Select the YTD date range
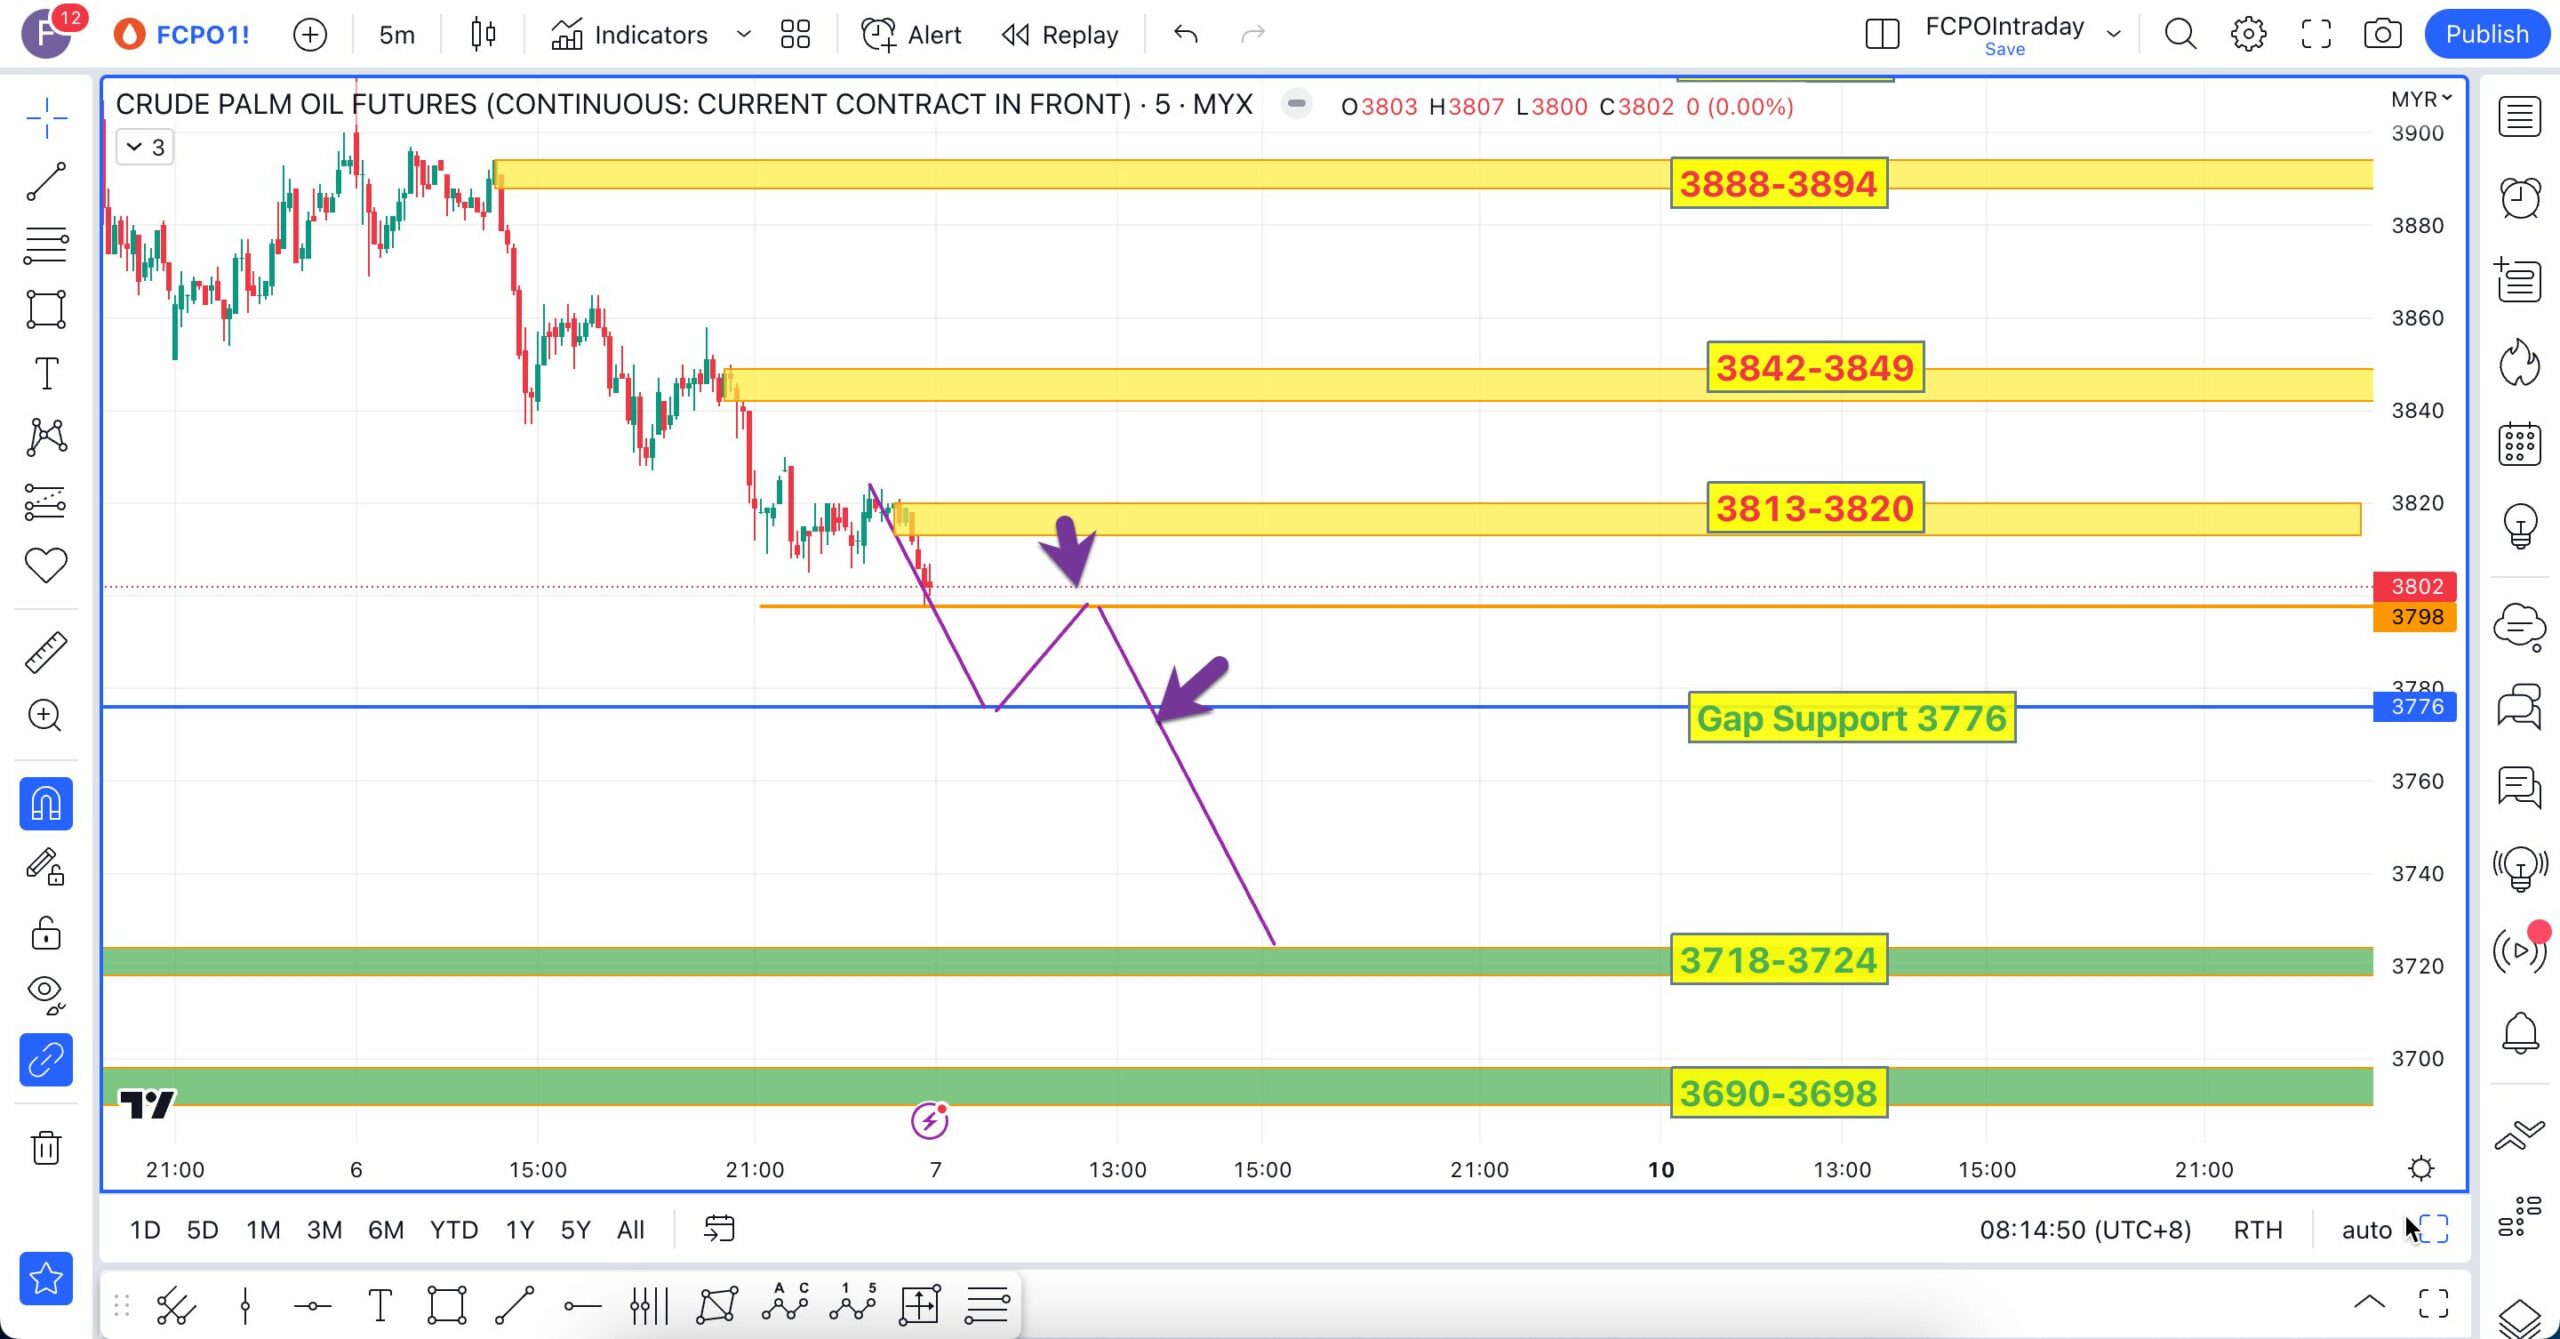The width and height of the screenshot is (2560, 1339). point(453,1229)
